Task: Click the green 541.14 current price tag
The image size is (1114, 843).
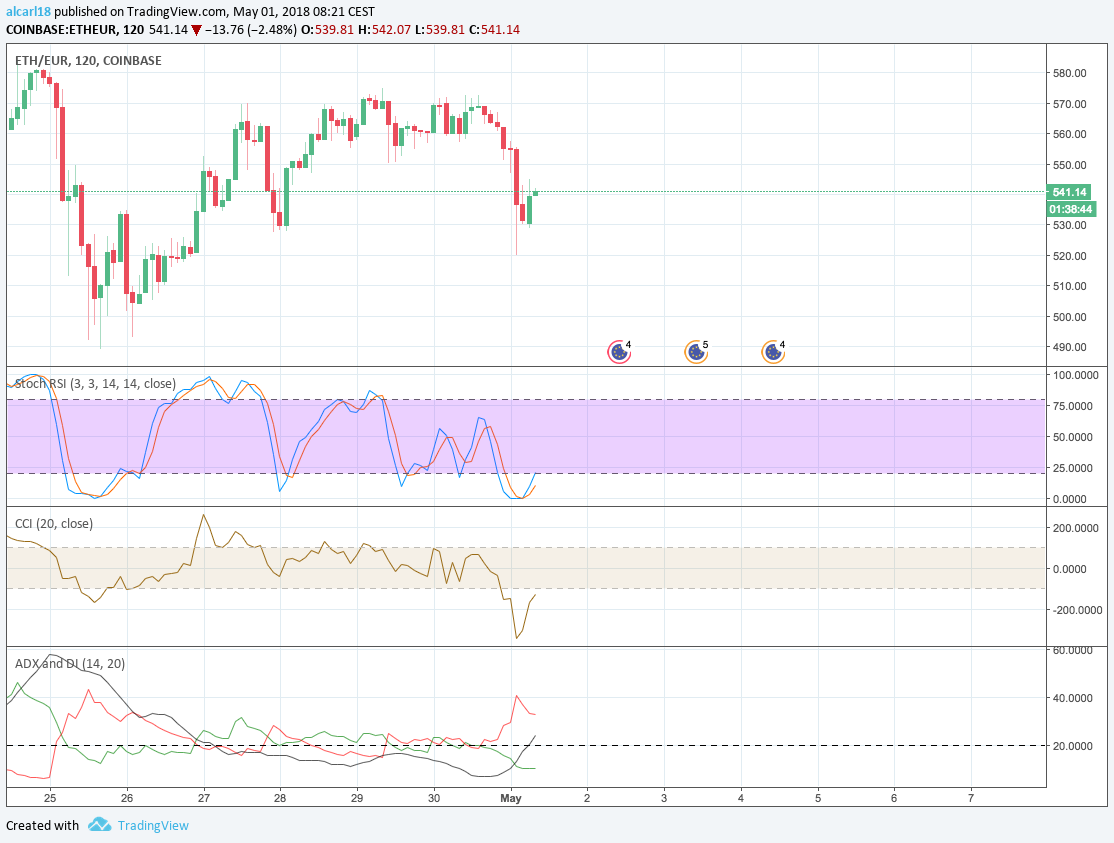Action: (x=1069, y=192)
